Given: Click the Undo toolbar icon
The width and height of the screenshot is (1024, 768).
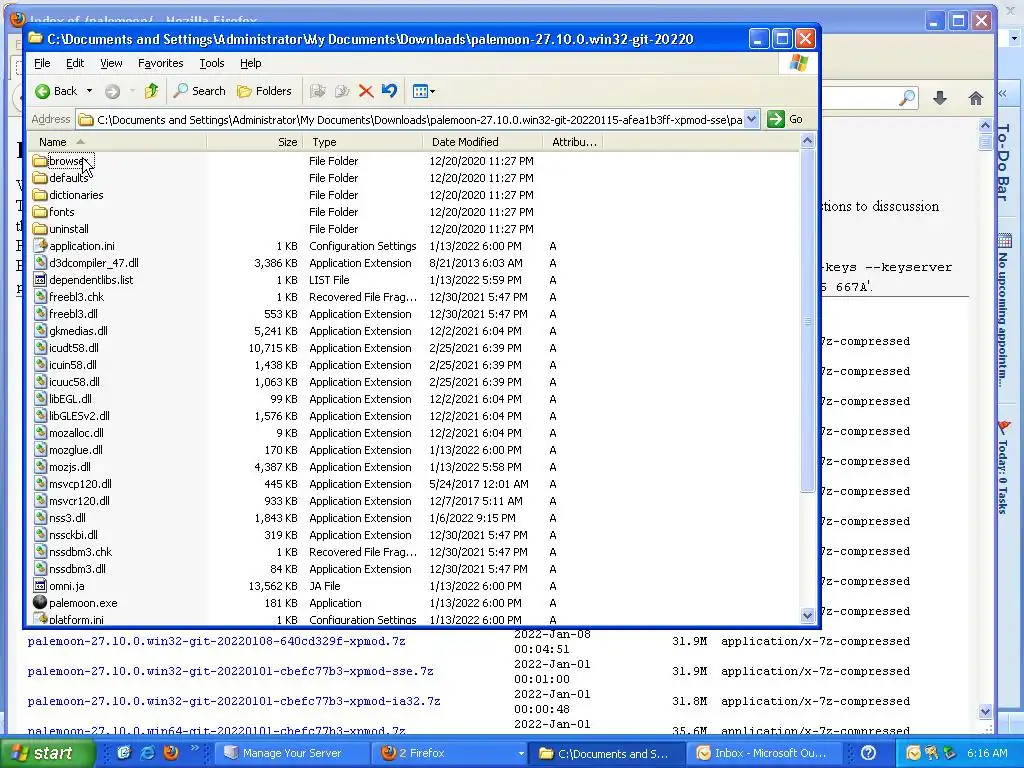Looking at the screenshot, I should point(389,91).
